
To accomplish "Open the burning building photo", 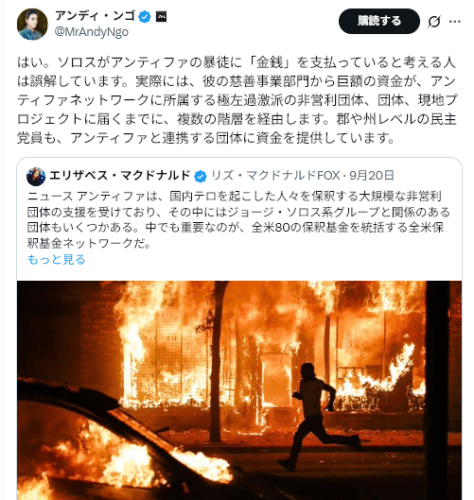I will pos(239,390).
